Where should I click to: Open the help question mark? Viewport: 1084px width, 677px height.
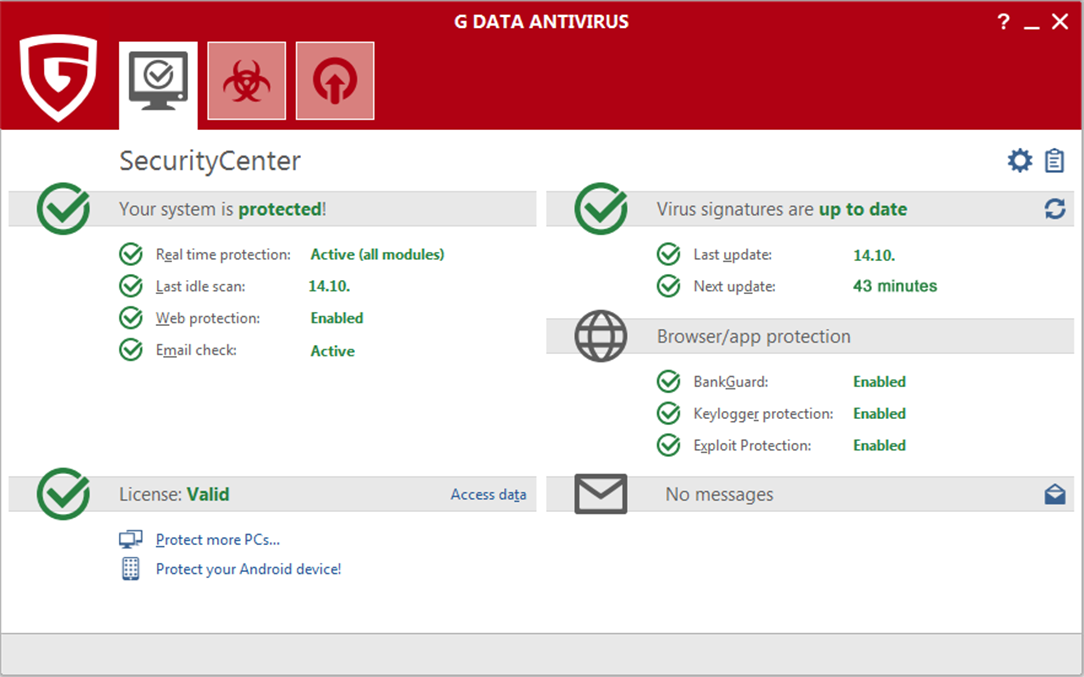(x=1003, y=22)
